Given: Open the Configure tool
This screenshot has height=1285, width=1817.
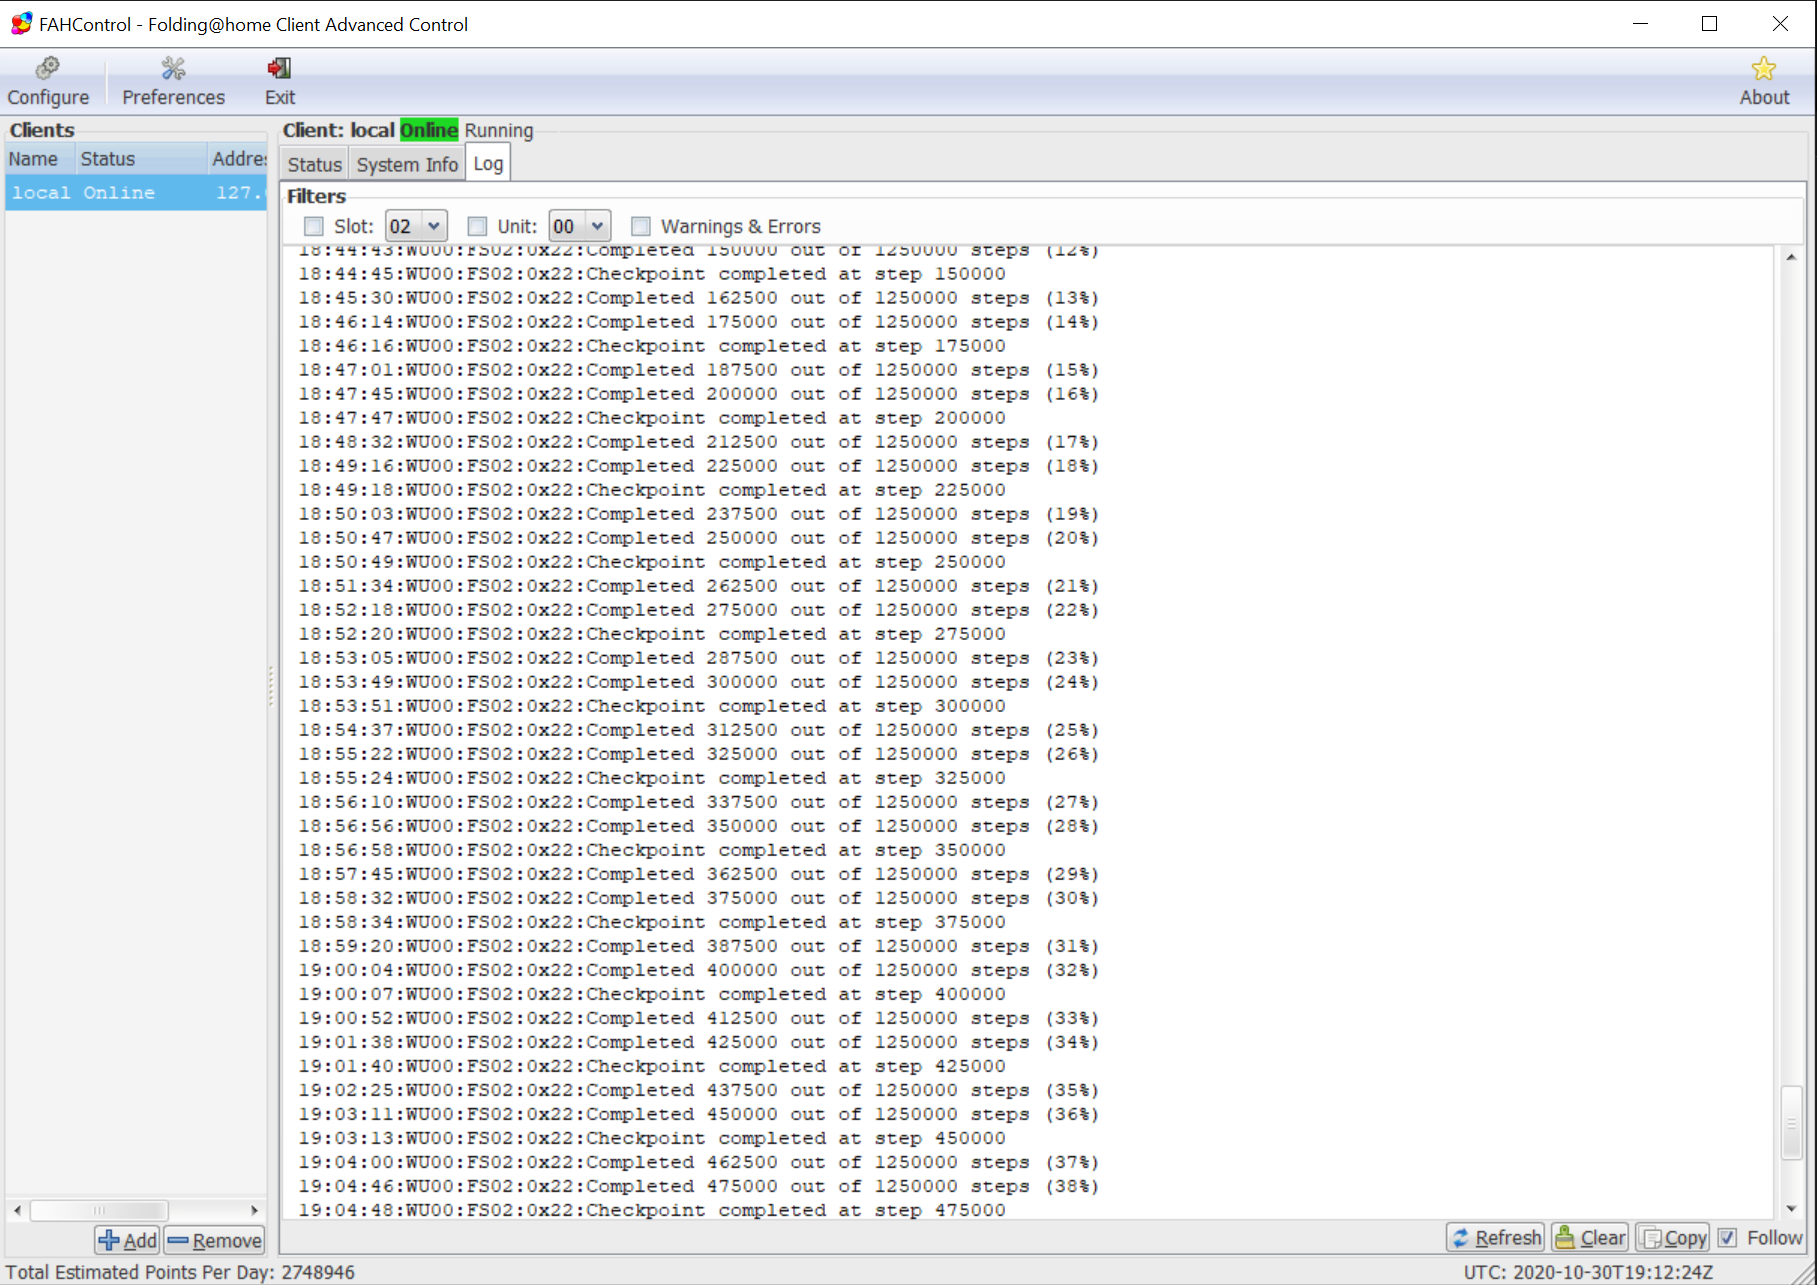Looking at the screenshot, I should point(48,81).
